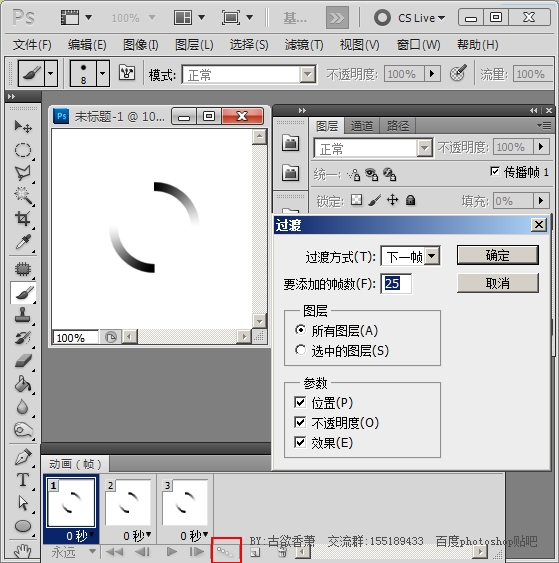559x563 pixels.
Task: Click the 确定 button
Action: pos(498,255)
